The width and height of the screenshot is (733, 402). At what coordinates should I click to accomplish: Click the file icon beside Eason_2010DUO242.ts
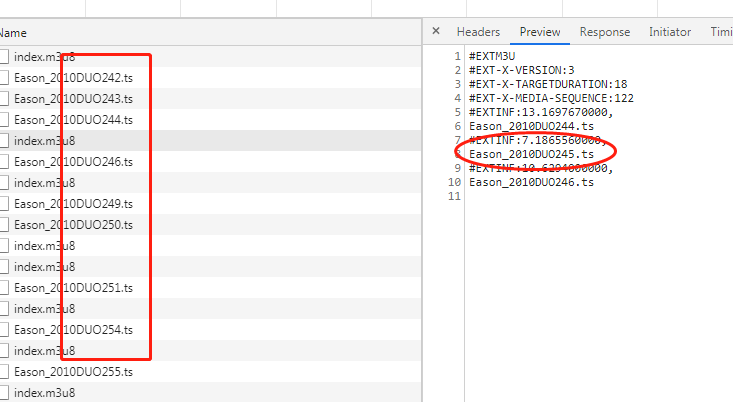pos(4,78)
